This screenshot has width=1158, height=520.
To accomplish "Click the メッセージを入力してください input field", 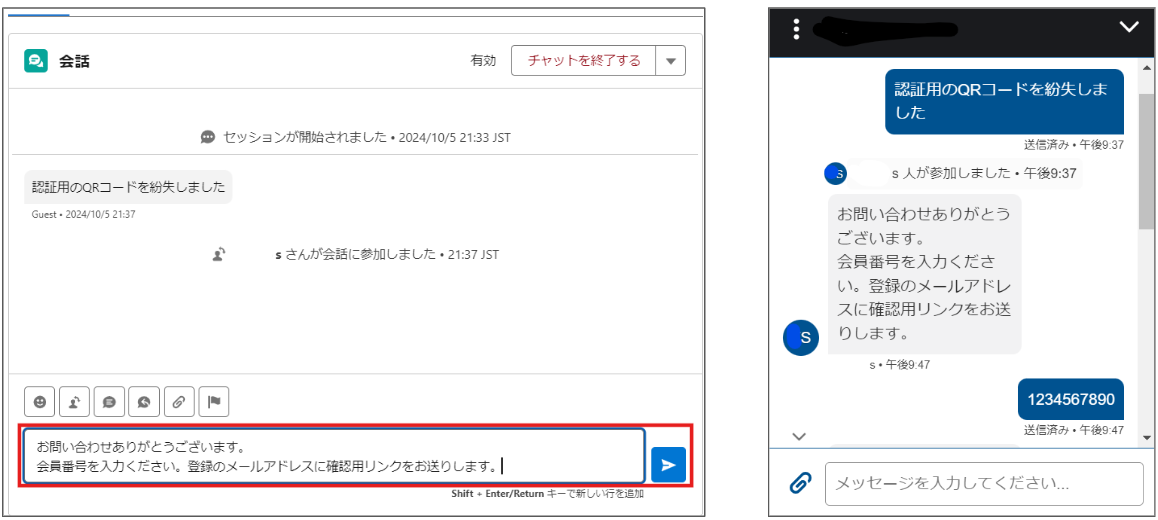I will click(x=984, y=484).
